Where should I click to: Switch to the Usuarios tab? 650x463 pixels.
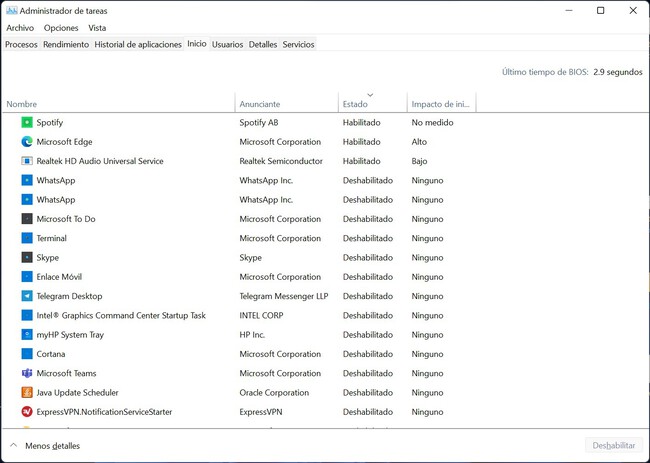(227, 44)
